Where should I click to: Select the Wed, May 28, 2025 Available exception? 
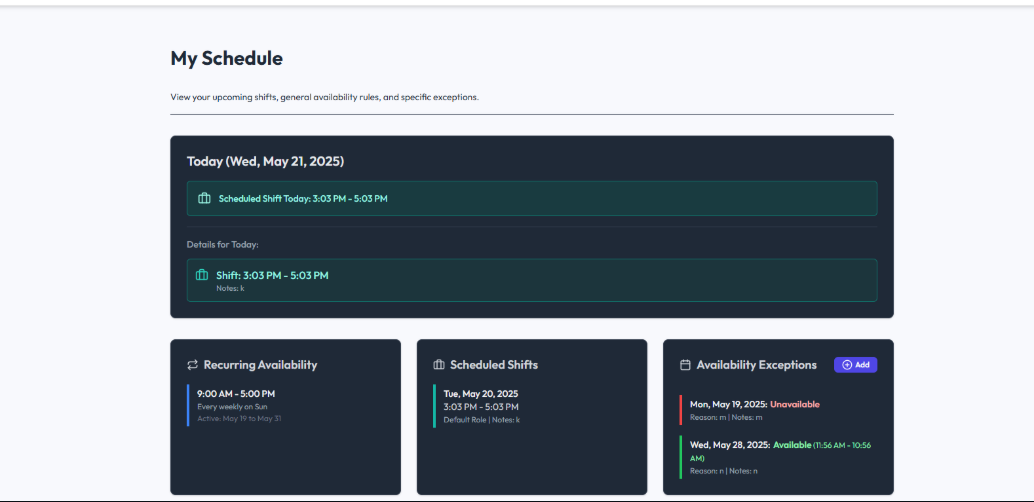coord(778,457)
